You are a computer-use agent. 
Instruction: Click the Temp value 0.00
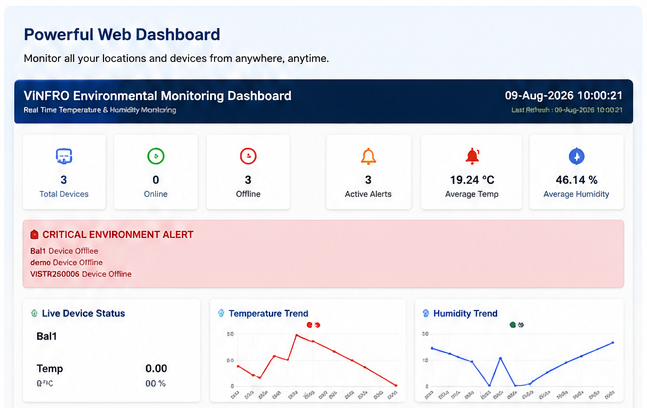[156, 368]
